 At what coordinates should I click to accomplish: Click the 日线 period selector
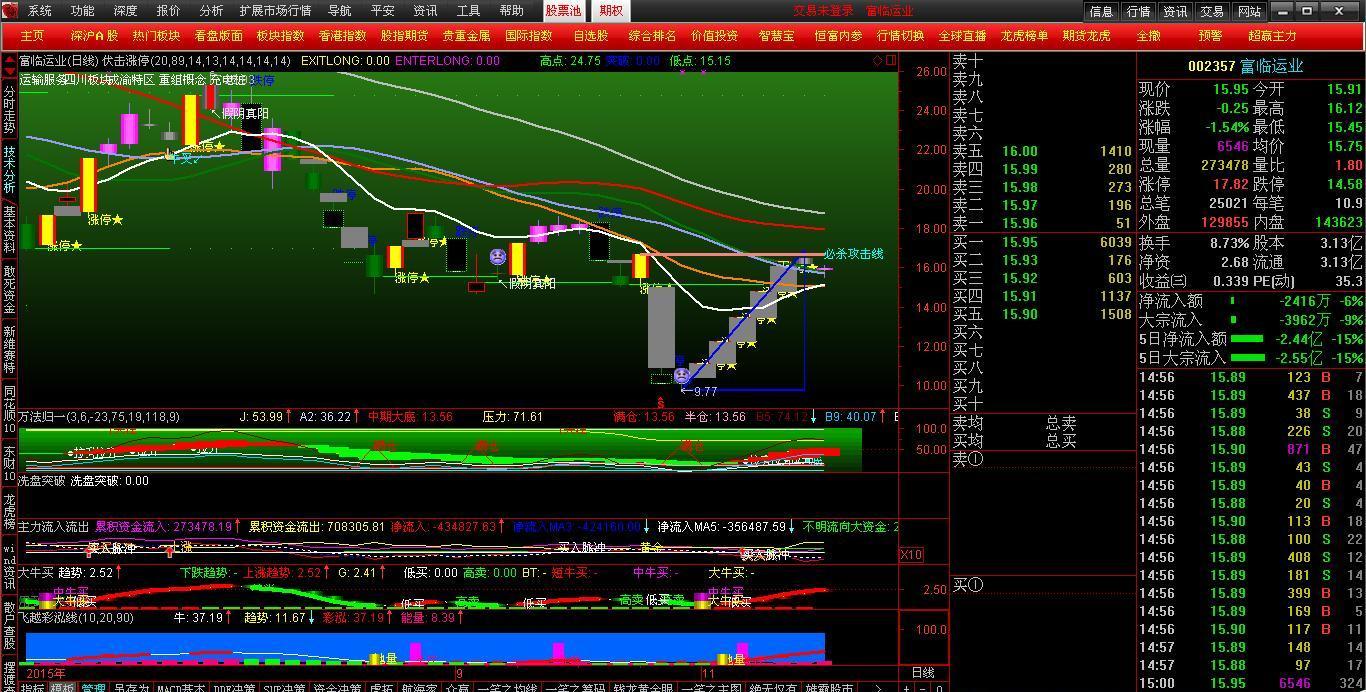(923, 673)
